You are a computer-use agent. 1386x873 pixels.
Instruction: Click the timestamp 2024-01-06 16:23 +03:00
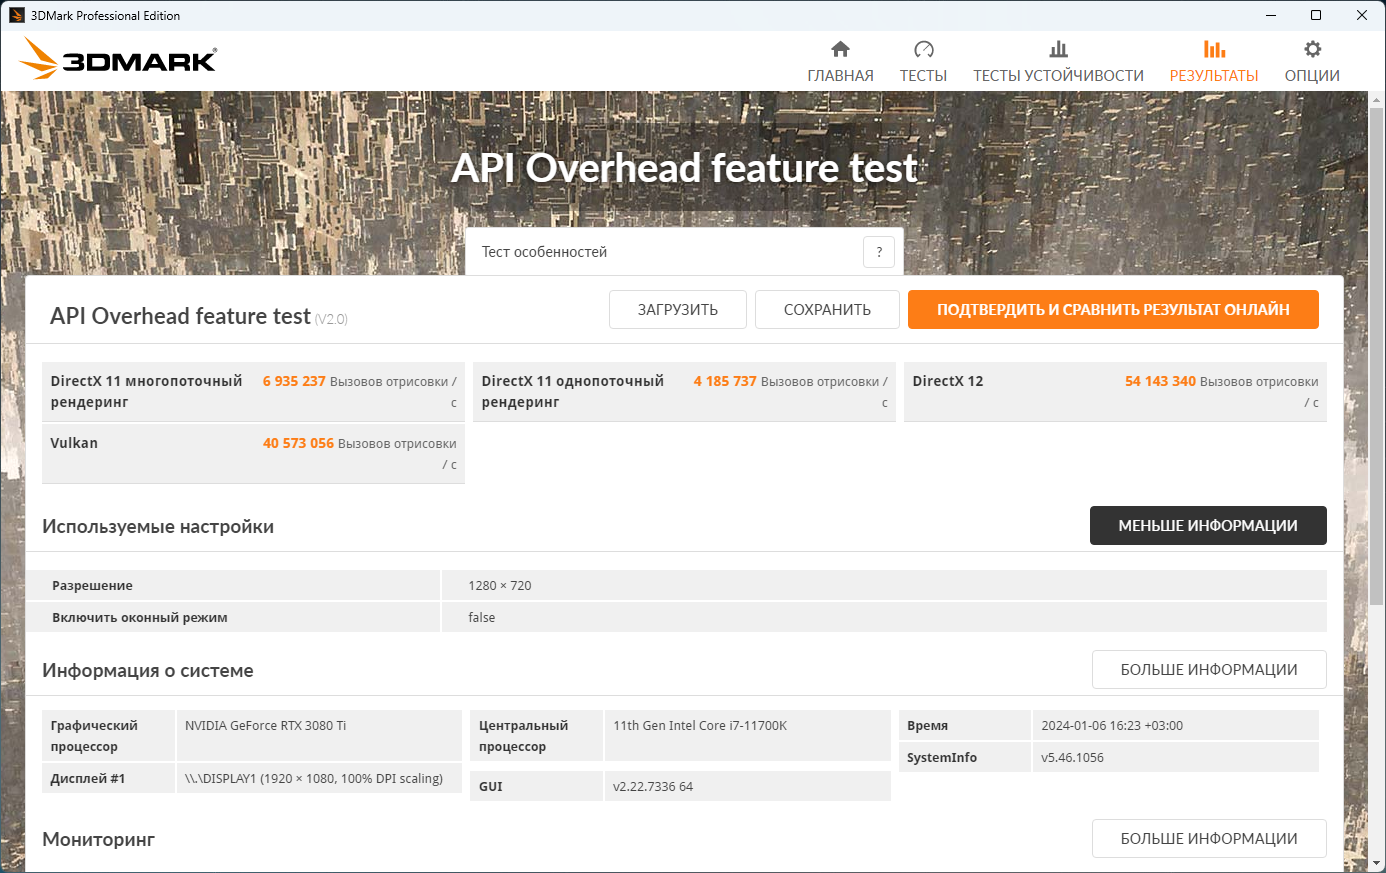click(1112, 726)
